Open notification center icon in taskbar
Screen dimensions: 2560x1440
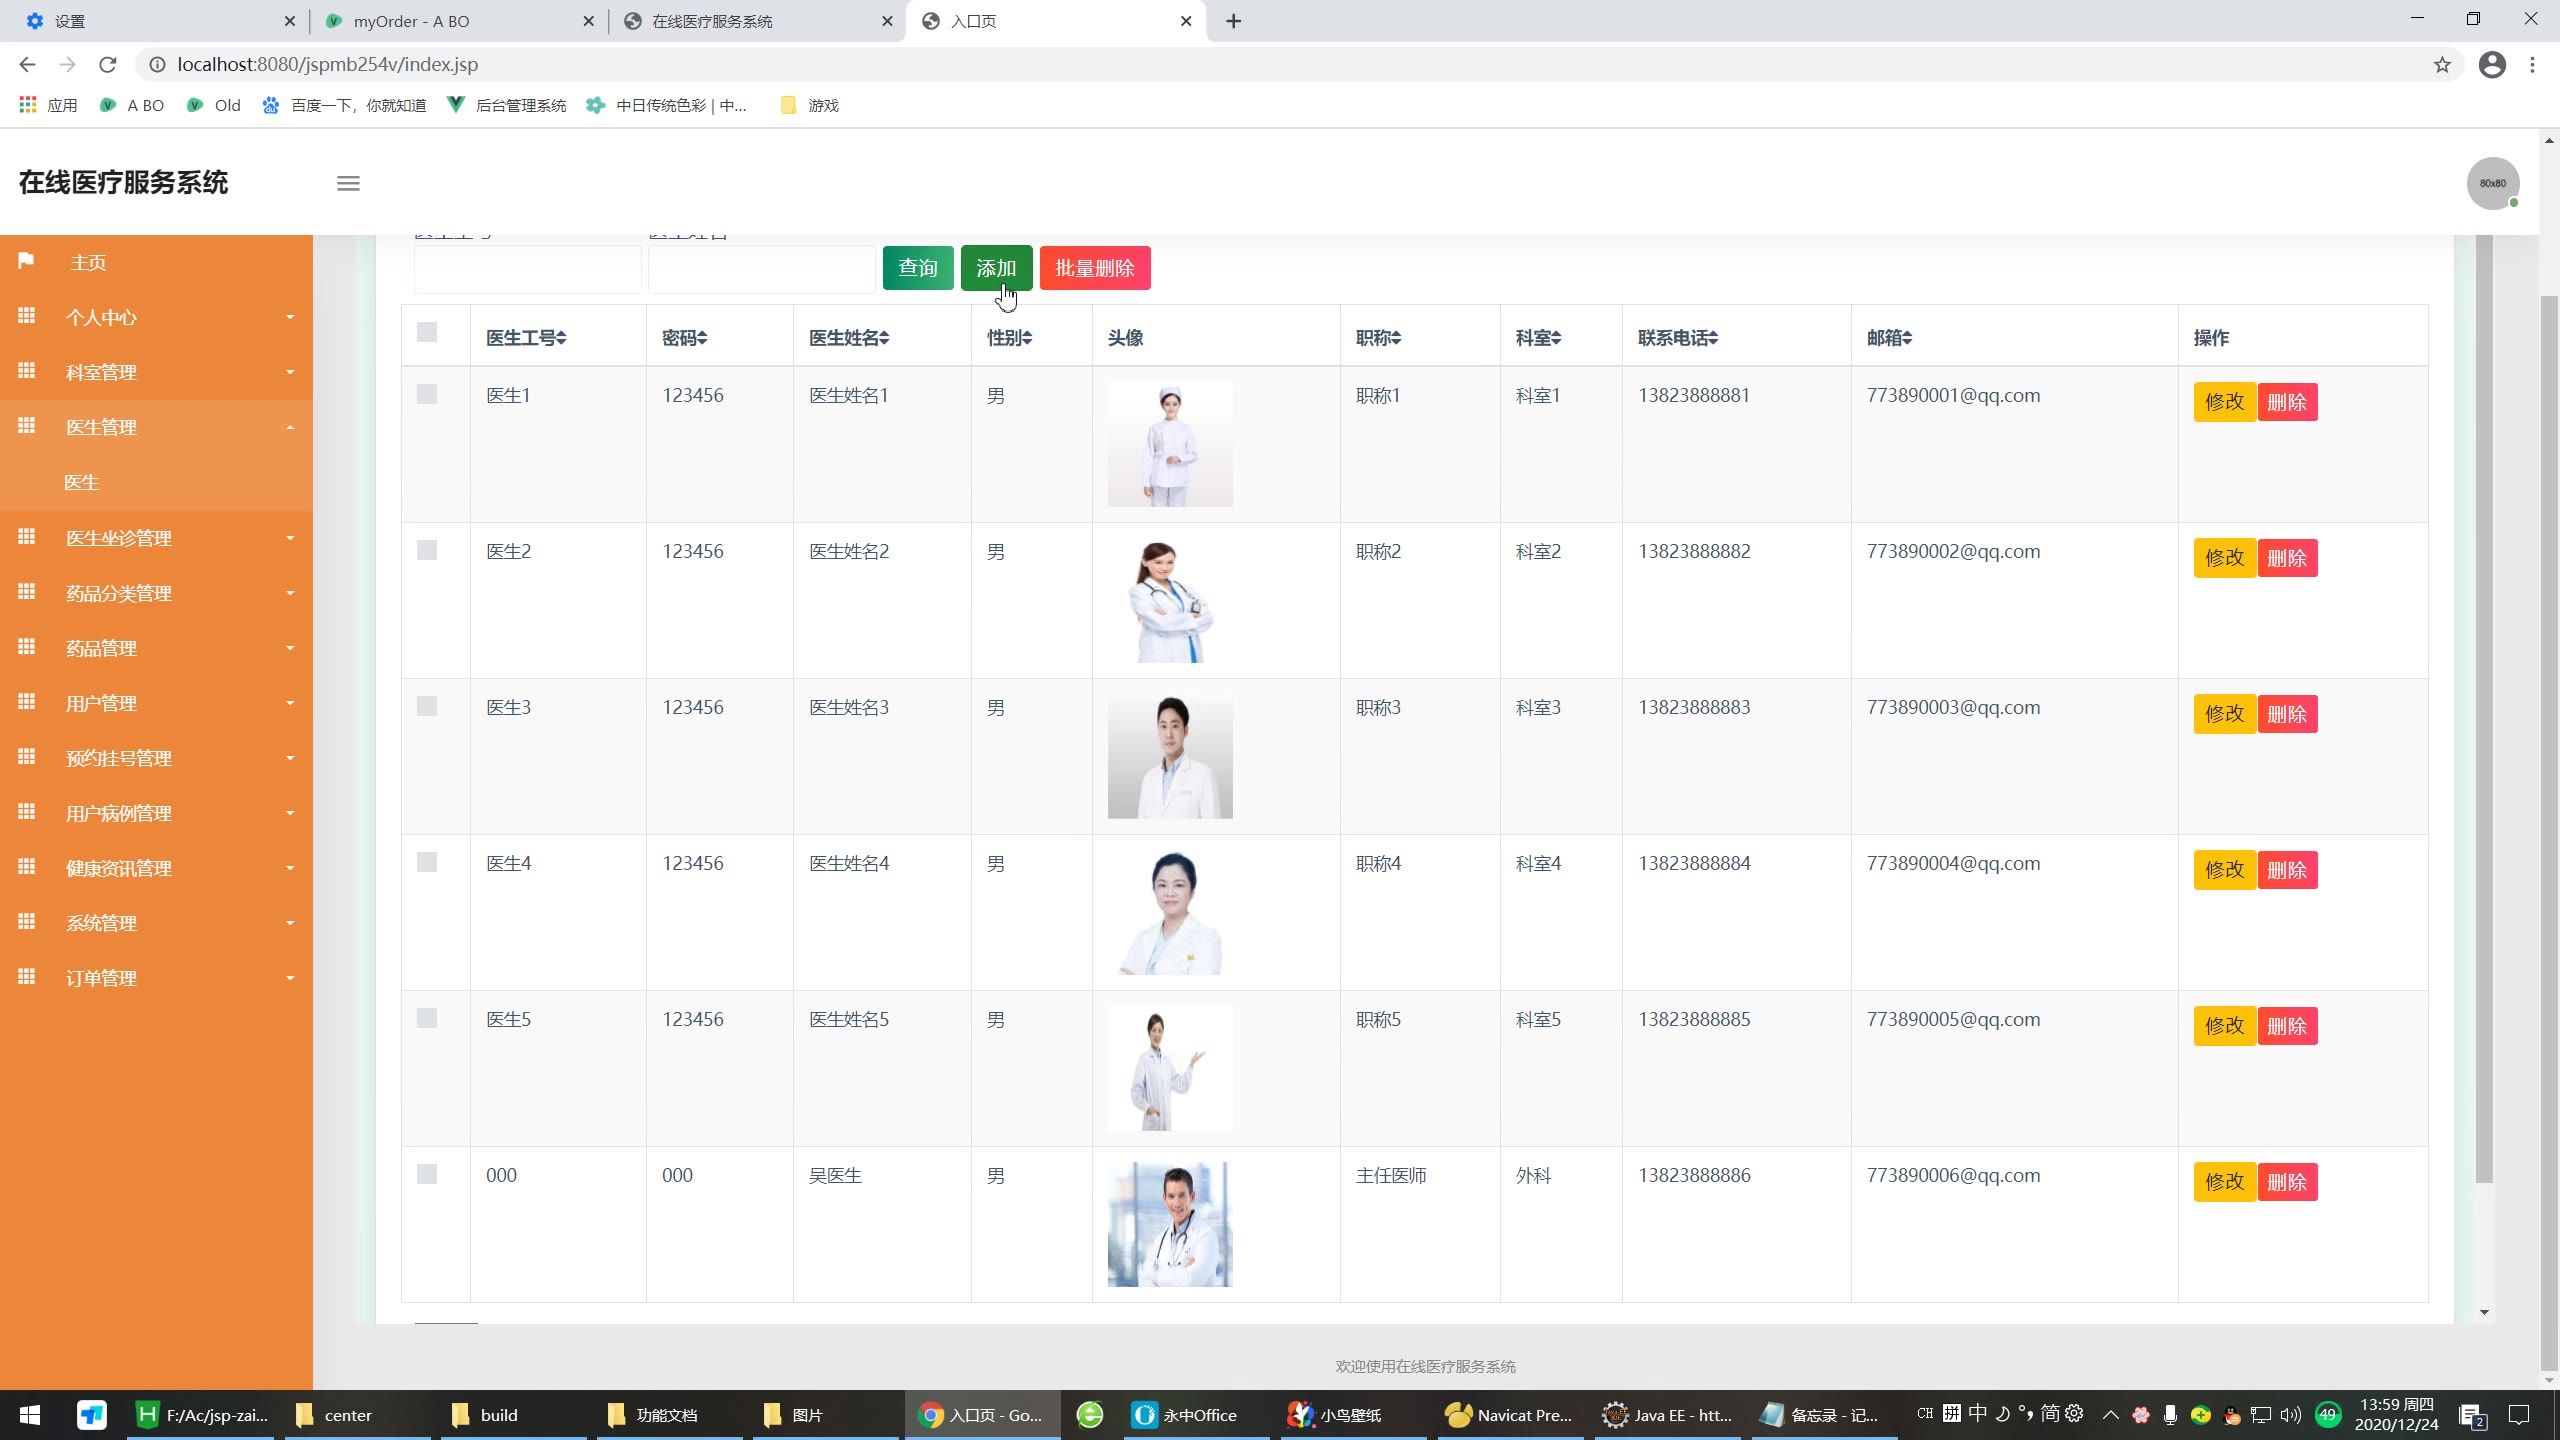(x=2519, y=1415)
